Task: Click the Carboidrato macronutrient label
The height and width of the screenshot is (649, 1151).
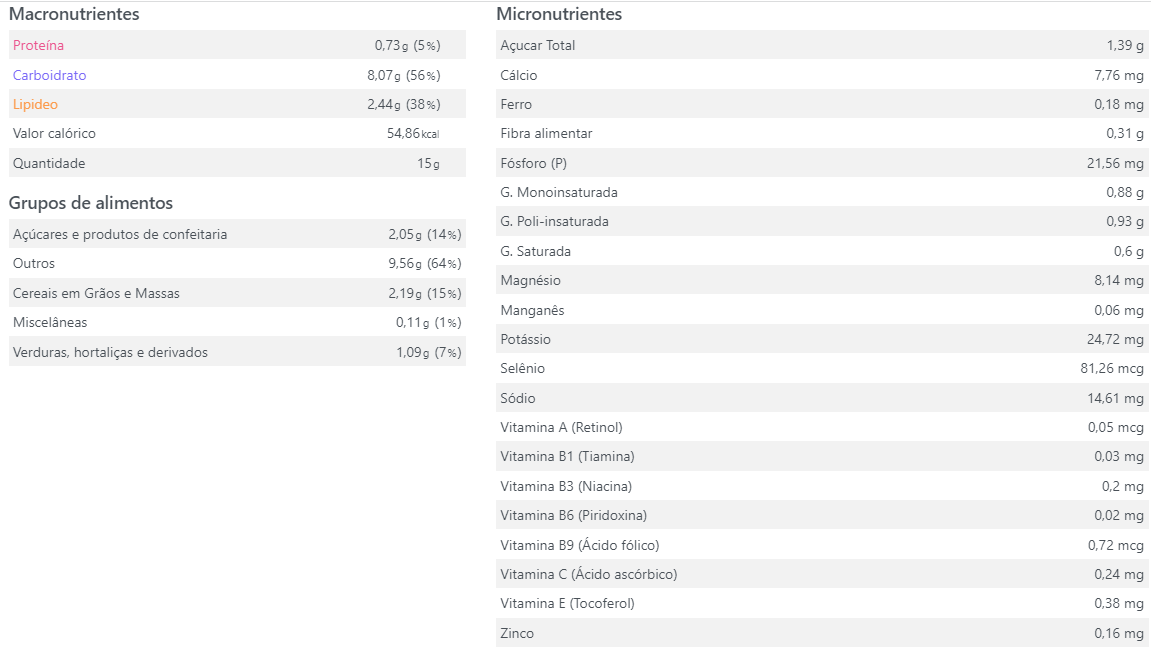Action: coord(49,75)
